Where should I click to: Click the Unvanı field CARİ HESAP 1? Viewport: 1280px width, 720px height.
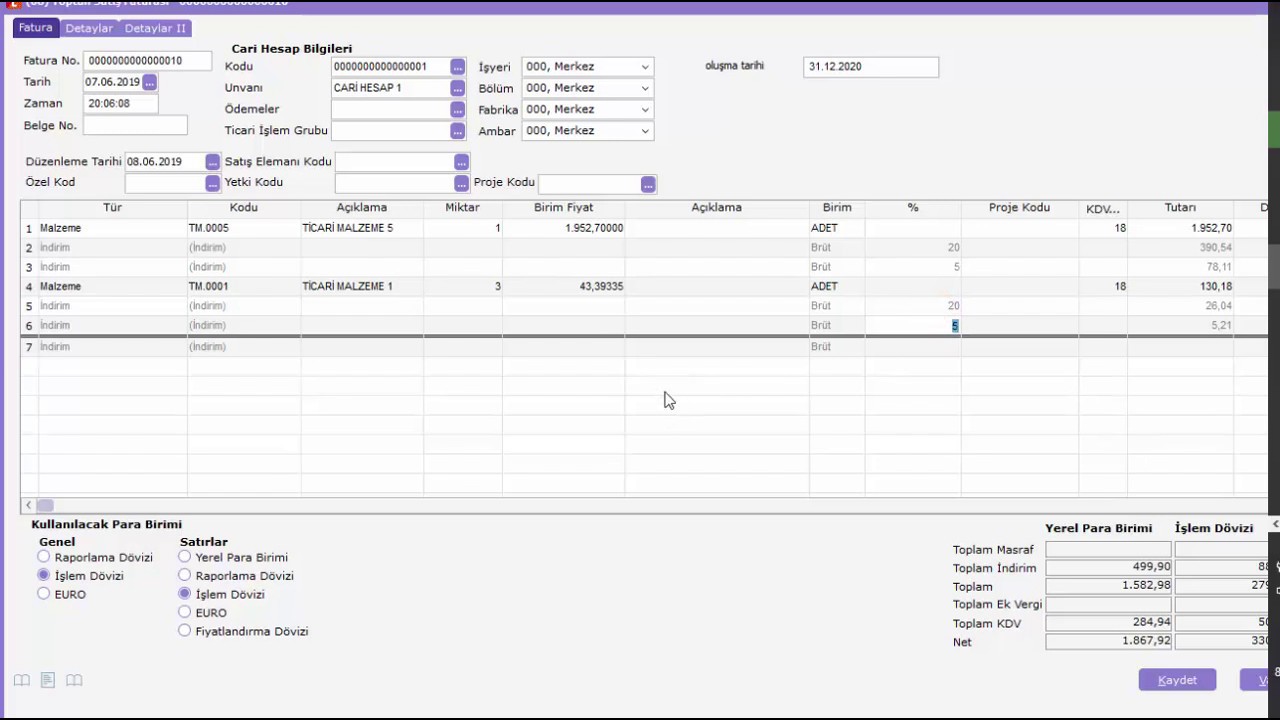tap(390, 88)
